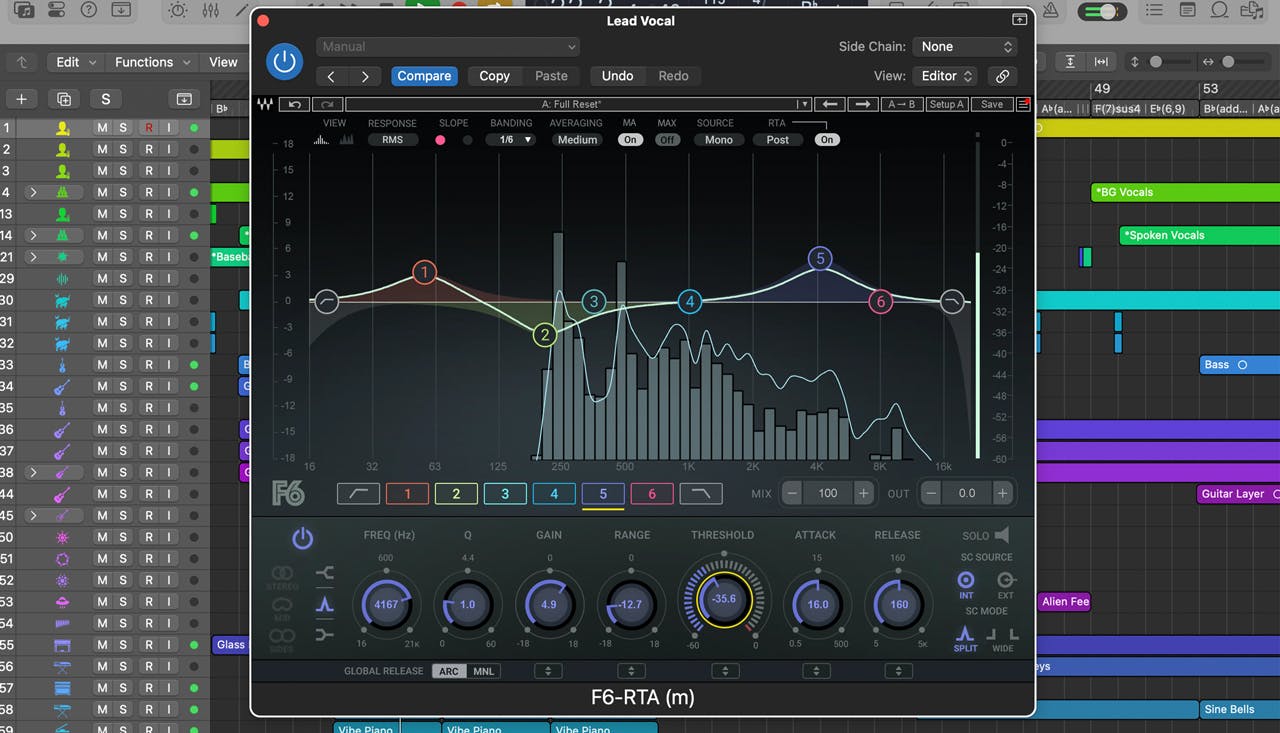Toggle the Logic plugin bypass power button
The image size is (1280, 733).
pyautogui.click(x=285, y=62)
